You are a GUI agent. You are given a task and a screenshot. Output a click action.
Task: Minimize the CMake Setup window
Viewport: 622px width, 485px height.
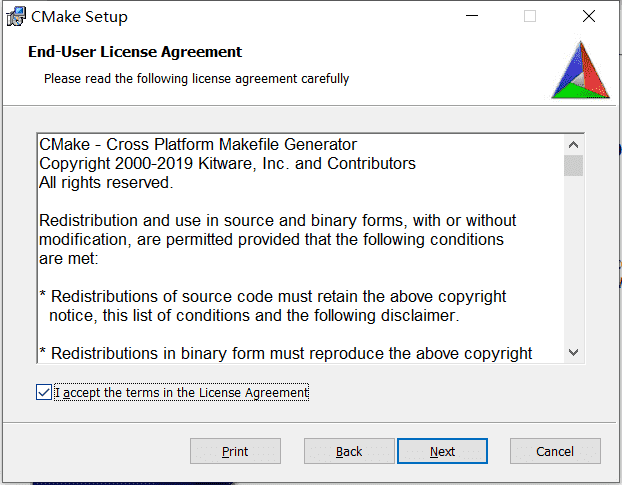[x=472, y=16]
